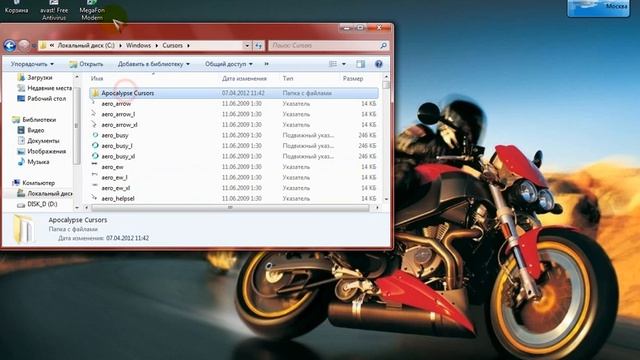The height and width of the screenshot is (360, 640).
Task: Select the aero_busy_l file
Action: pos(233,146)
